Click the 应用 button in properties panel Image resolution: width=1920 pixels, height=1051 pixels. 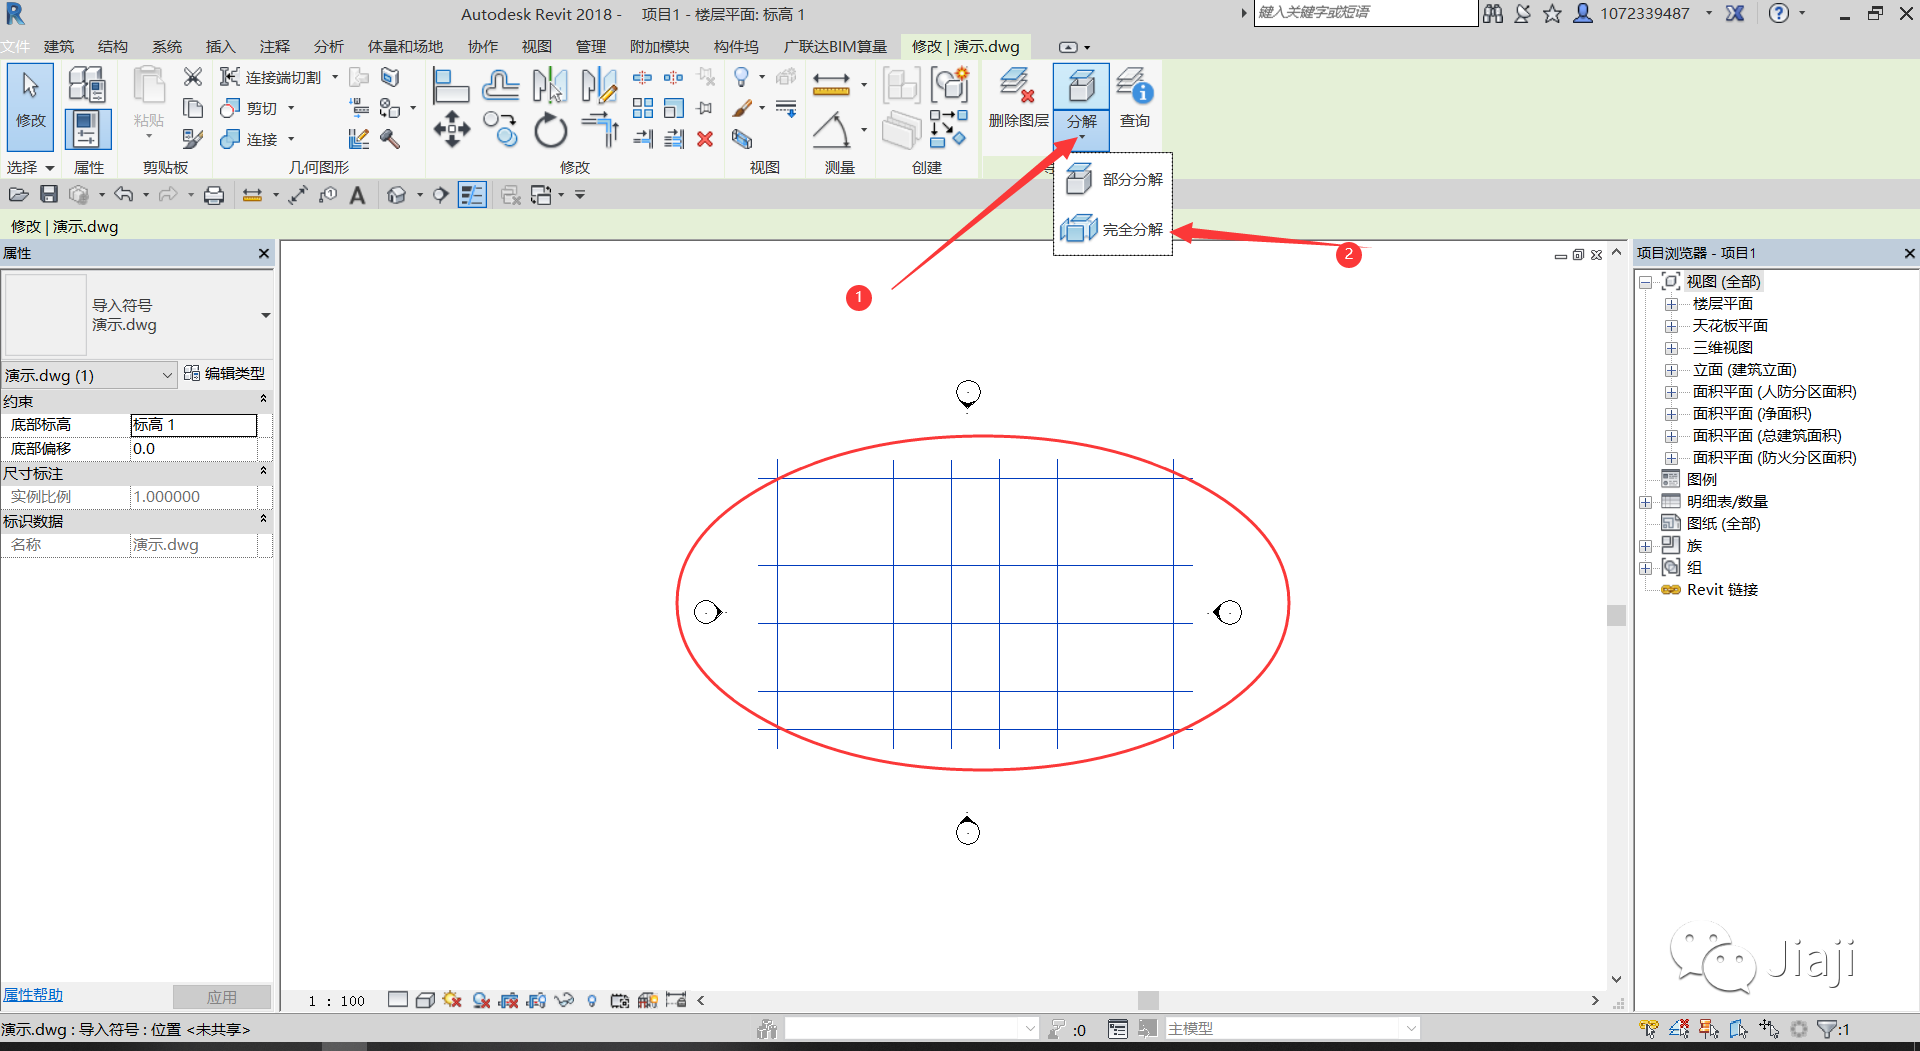click(222, 997)
